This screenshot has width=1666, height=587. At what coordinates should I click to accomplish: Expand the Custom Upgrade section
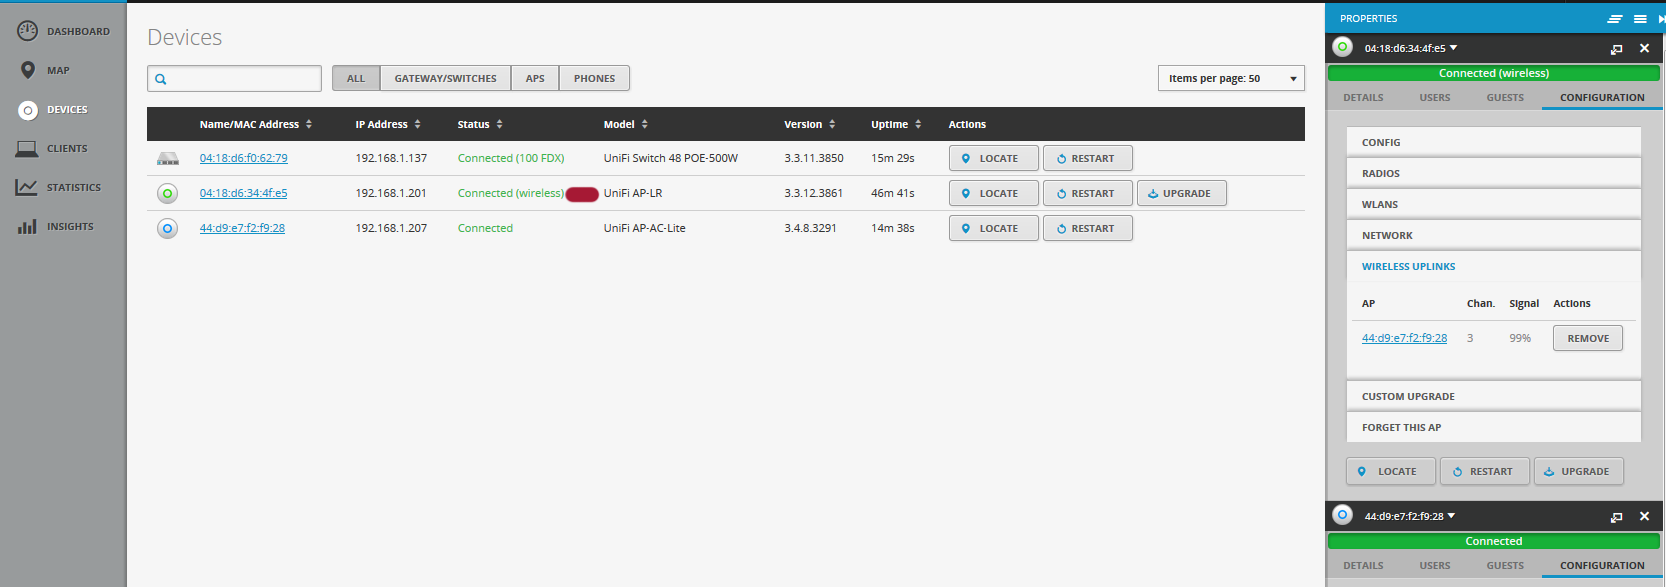[x=1494, y=396]
